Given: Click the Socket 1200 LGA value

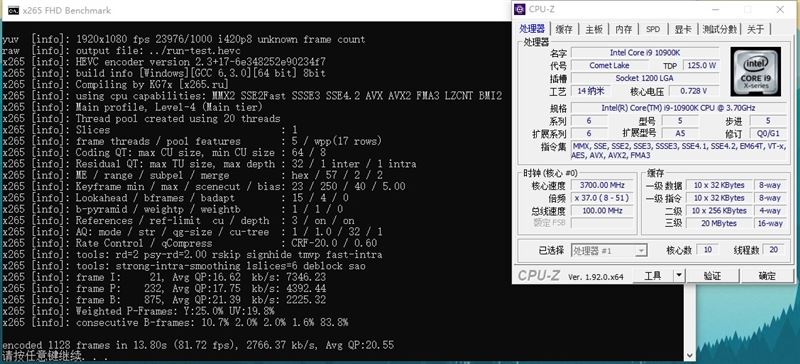Looking at the screenshot, I should 645,78.
